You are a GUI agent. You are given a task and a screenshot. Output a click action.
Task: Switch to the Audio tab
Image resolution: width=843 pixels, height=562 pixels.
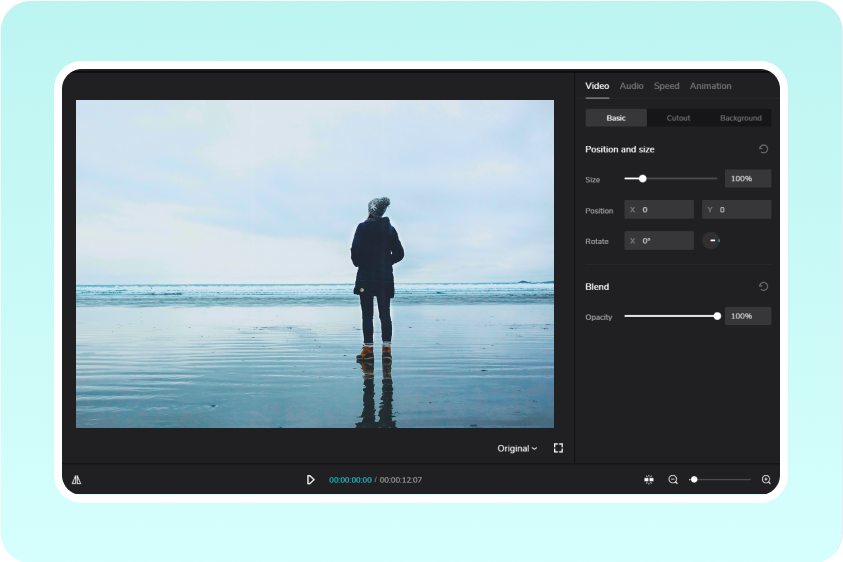click(x=631, y=86)
